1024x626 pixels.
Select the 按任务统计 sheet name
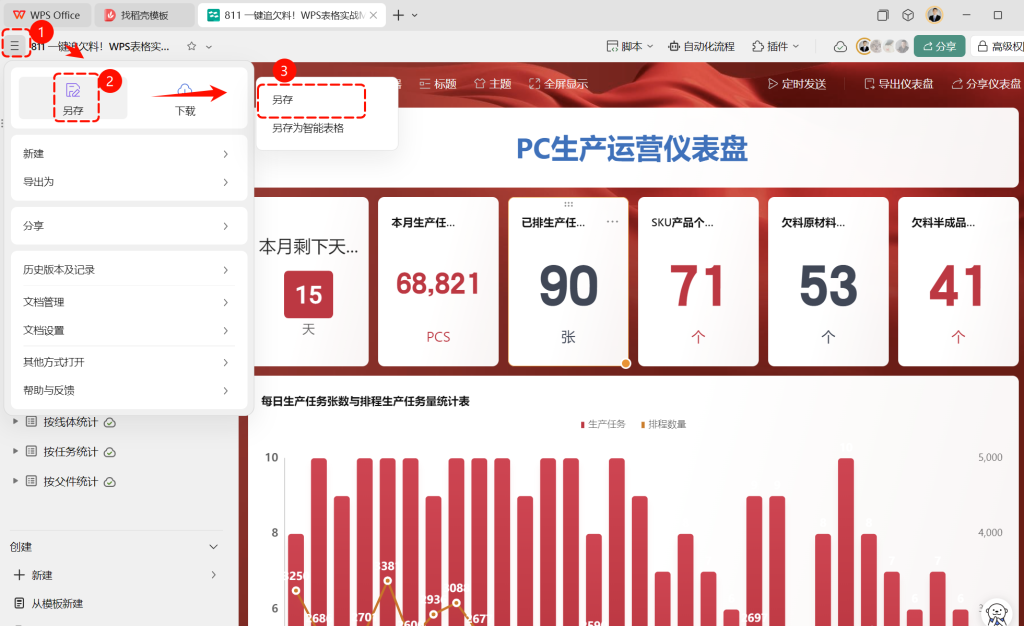[71, 452]
